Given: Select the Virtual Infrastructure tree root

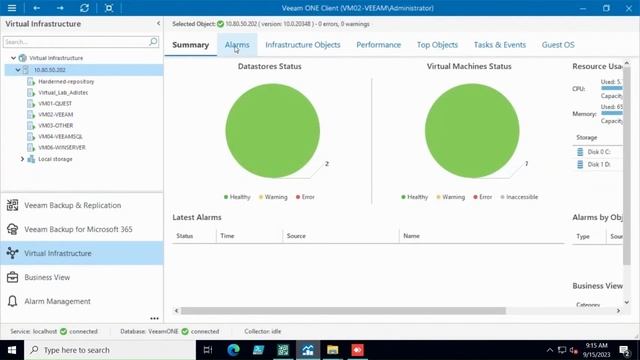Looking at the screenshot, I should pos(56,58).
